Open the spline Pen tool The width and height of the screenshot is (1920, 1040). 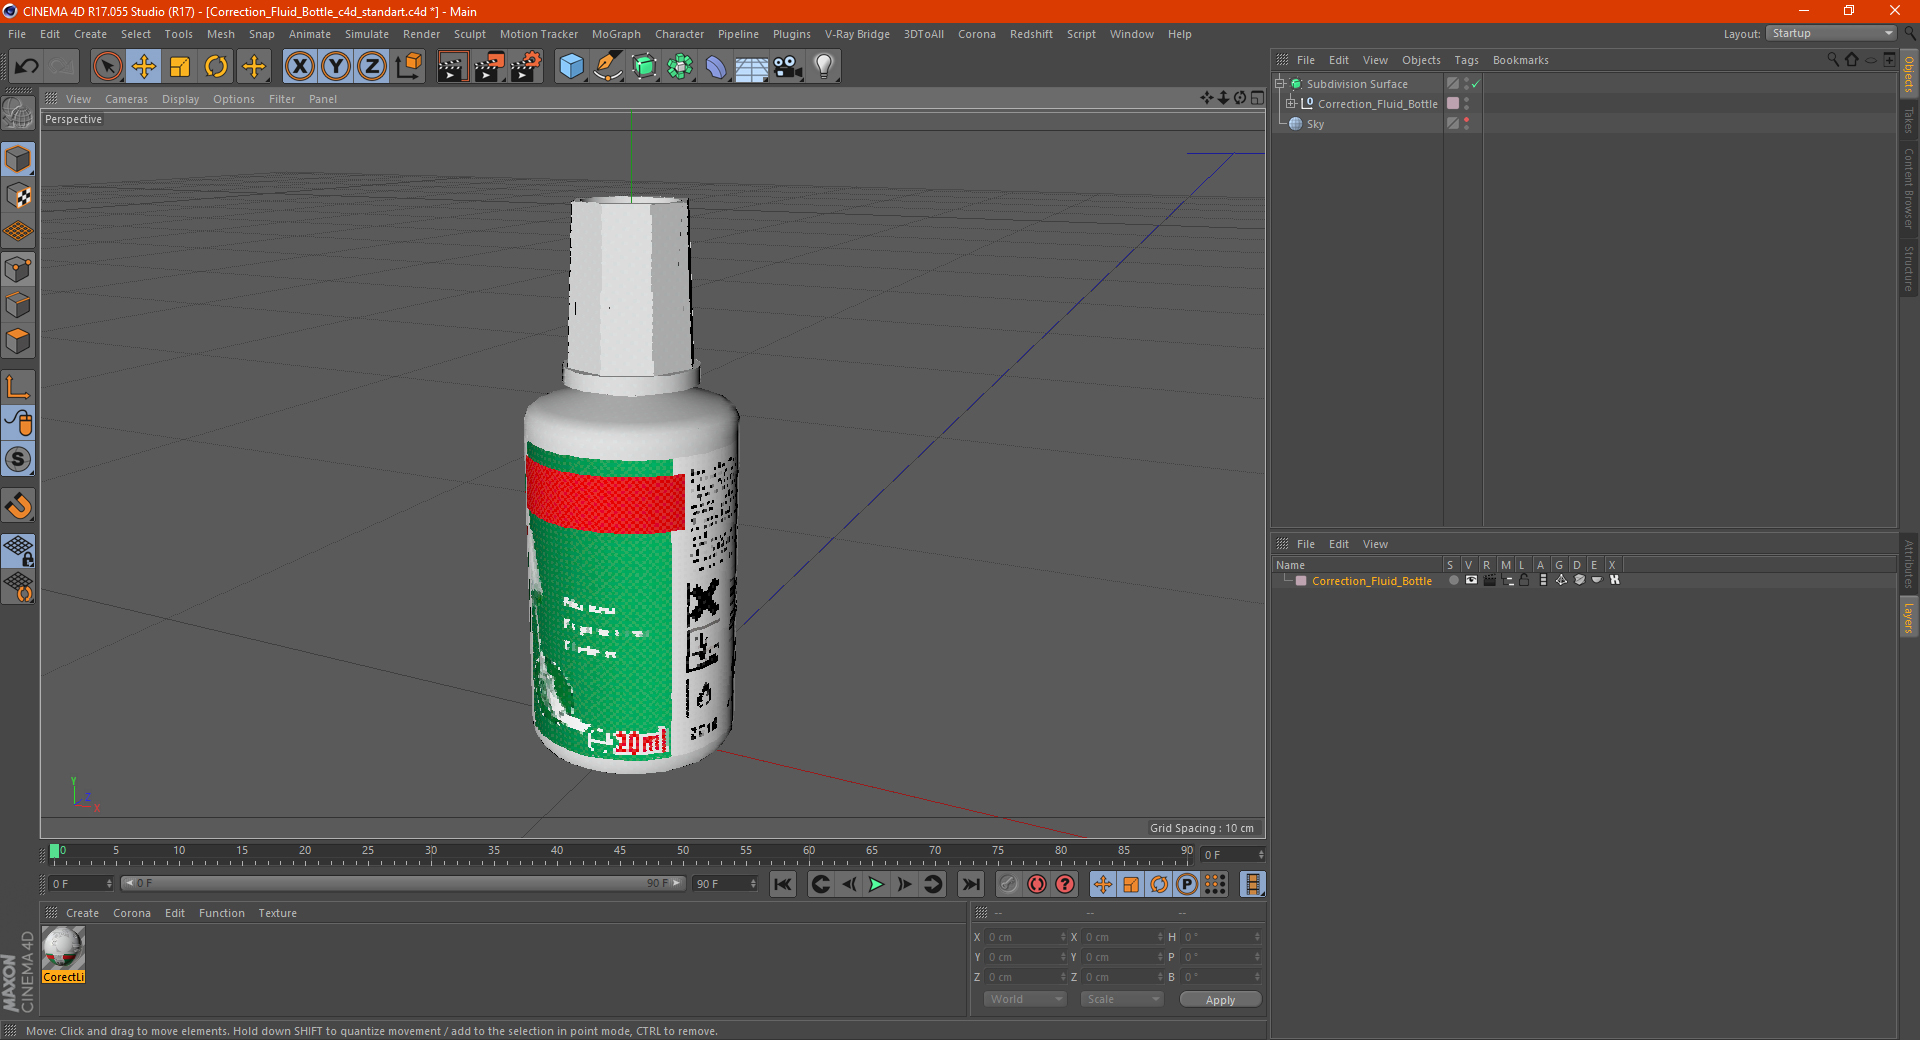coord(607,67)
